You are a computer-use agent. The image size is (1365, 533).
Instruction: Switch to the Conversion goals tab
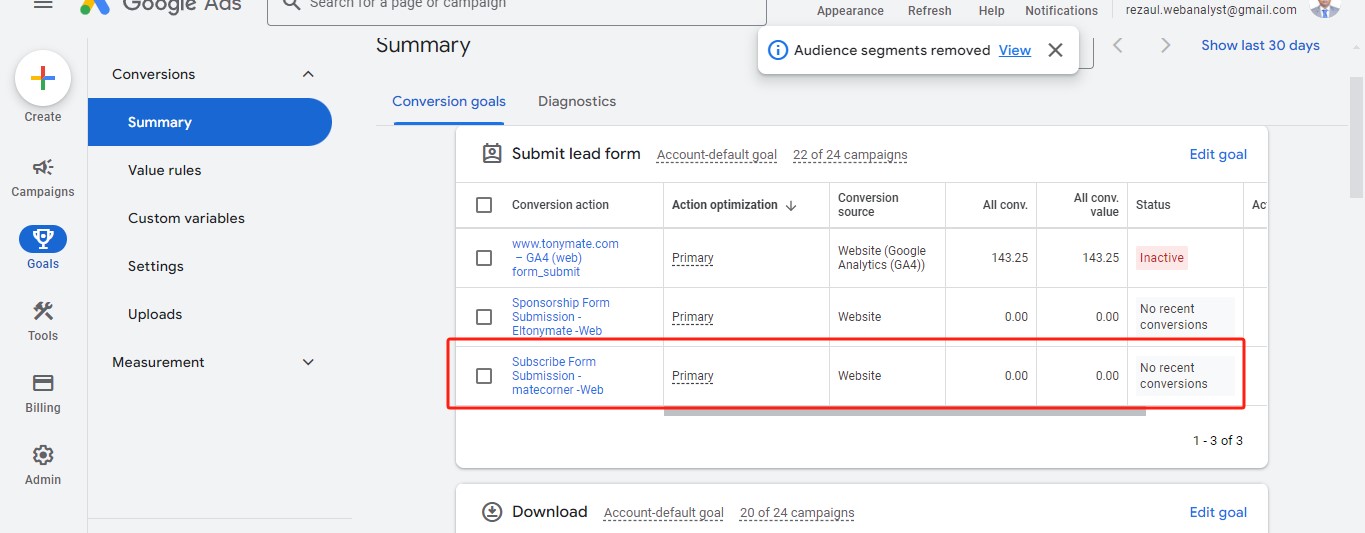click(x=449, y=101)
